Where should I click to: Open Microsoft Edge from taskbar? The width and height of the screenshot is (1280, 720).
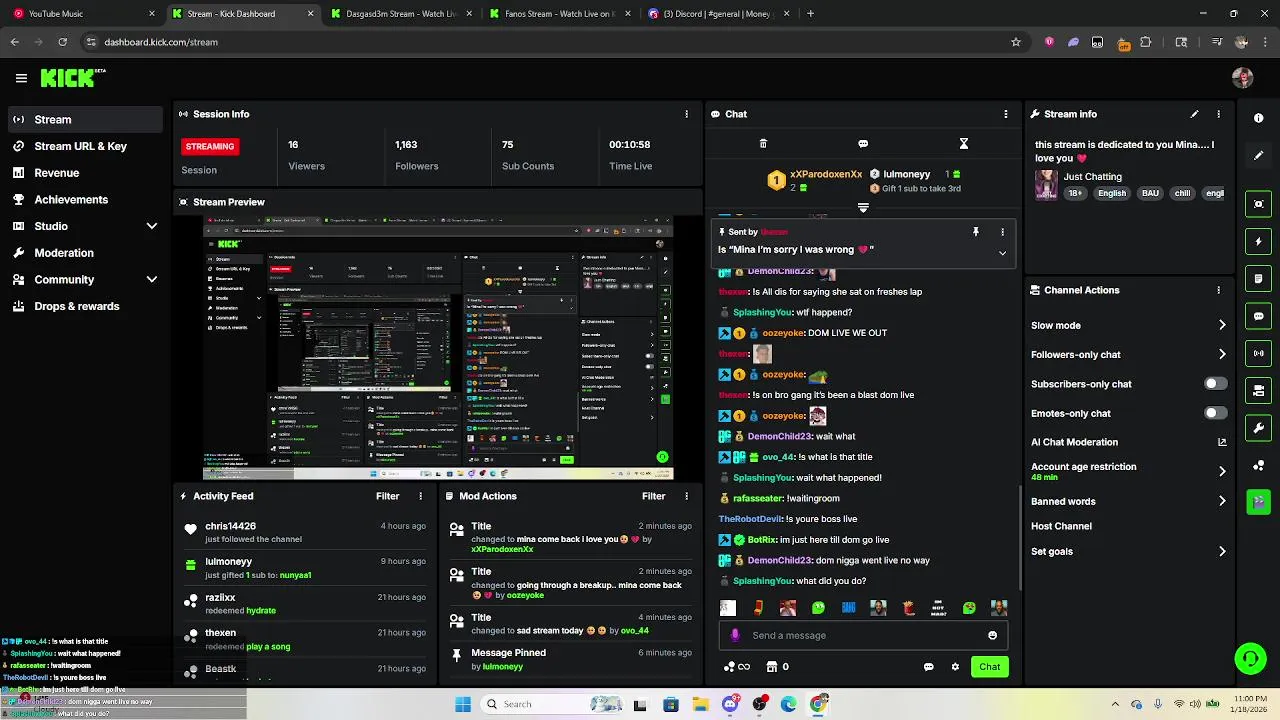coord(789,704)
